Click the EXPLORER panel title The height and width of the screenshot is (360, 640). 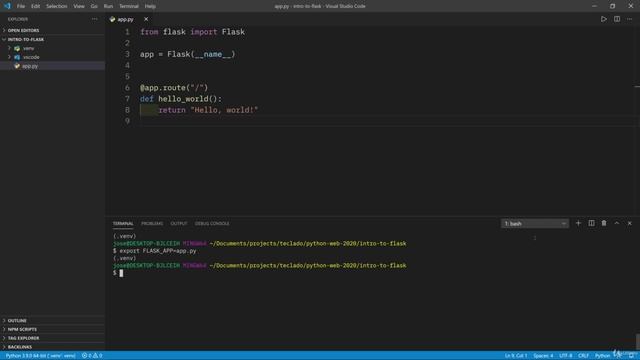(18, 19)
